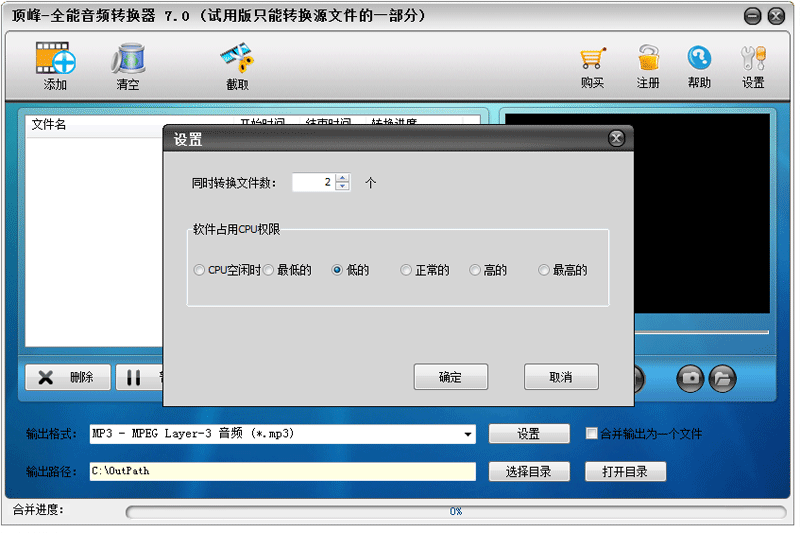Screen dimensions: 800x533
Task: Increase the simultaneous file count with the up arrow
Action: 343,178
